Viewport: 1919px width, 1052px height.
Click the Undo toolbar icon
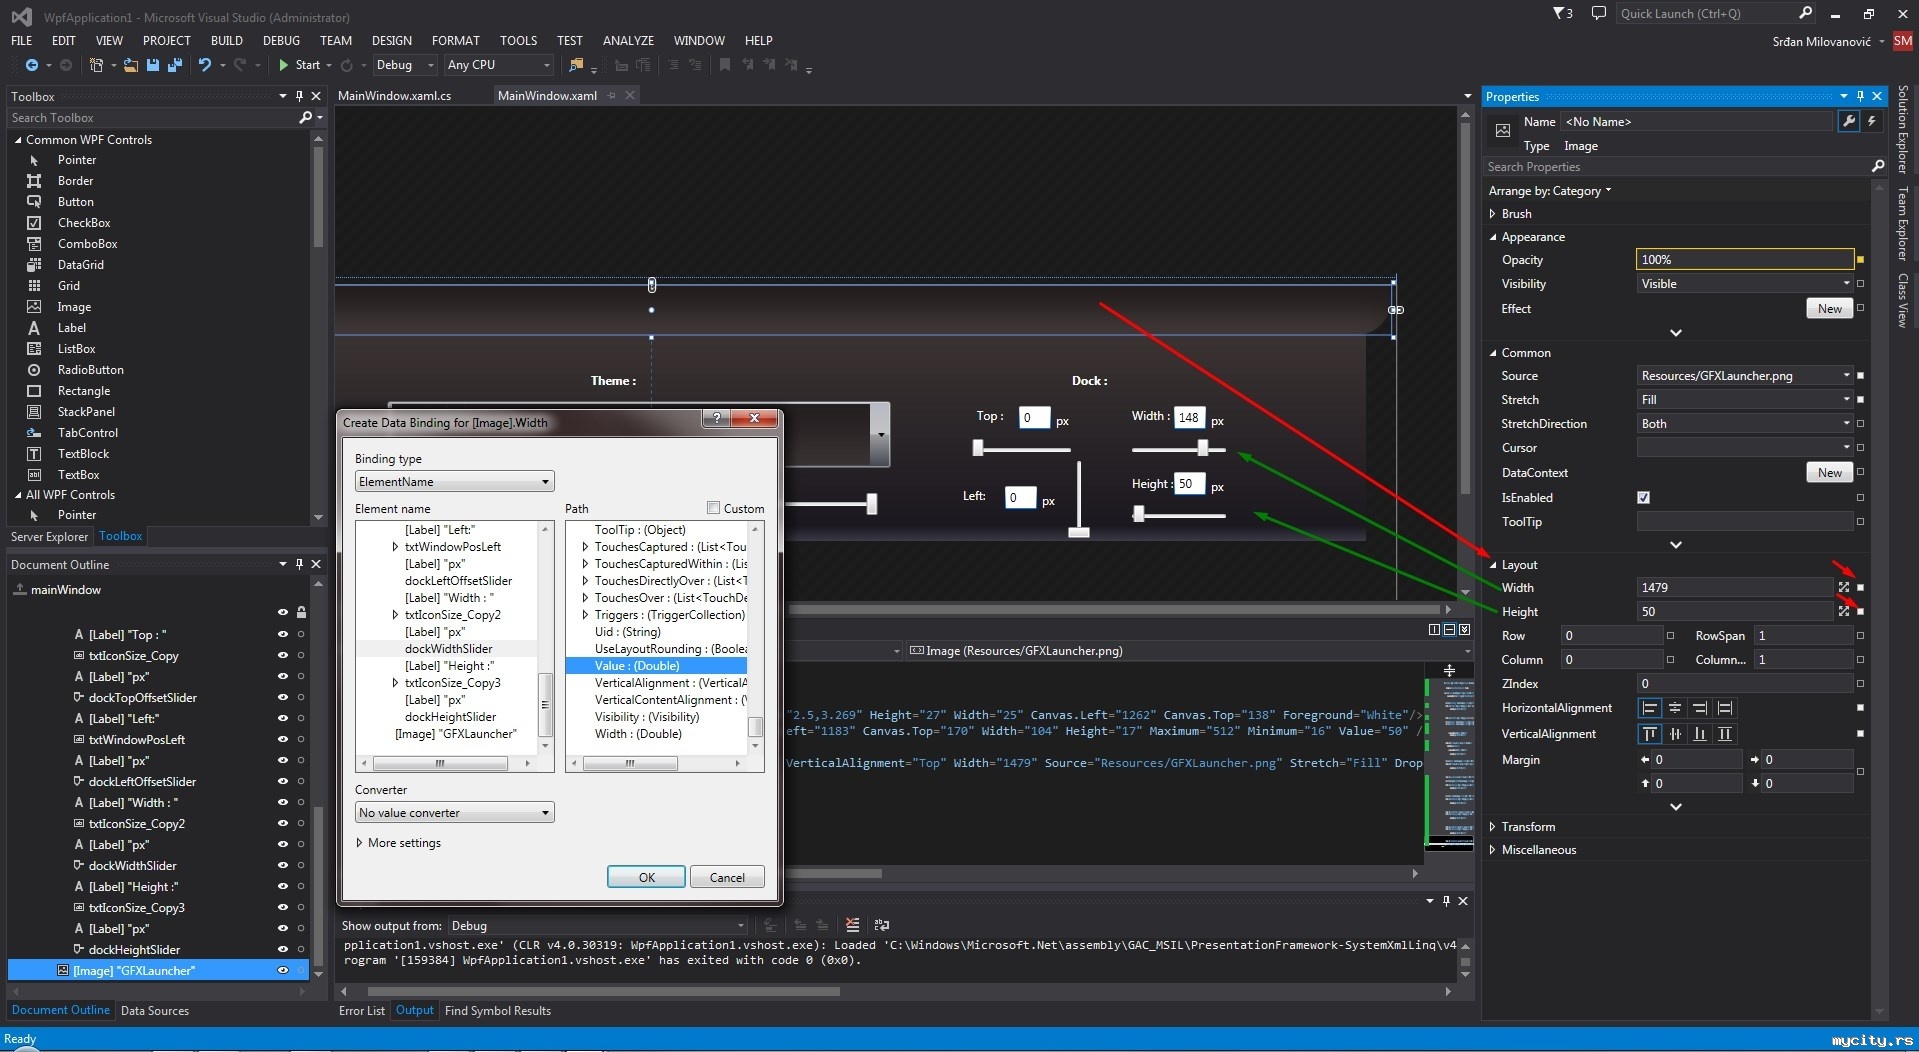coord(205,65)
